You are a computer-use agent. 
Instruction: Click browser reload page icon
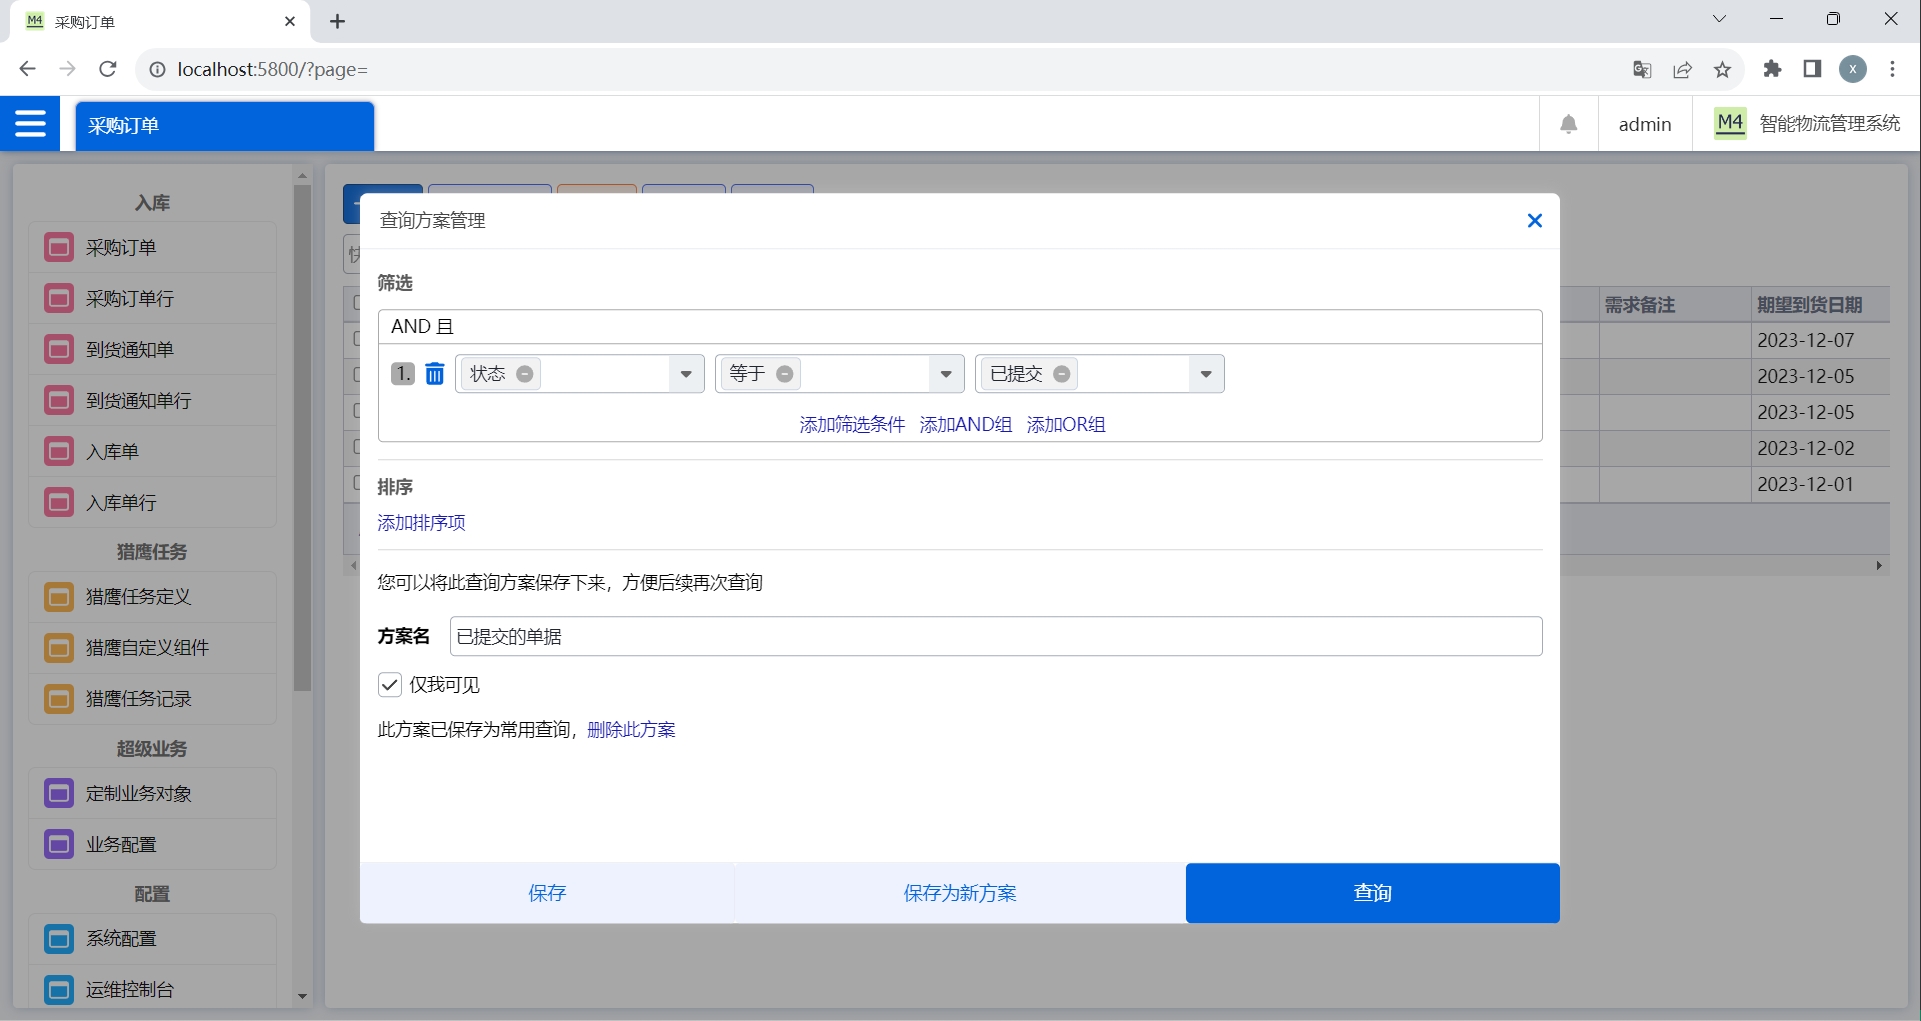(x=108, y=69)
